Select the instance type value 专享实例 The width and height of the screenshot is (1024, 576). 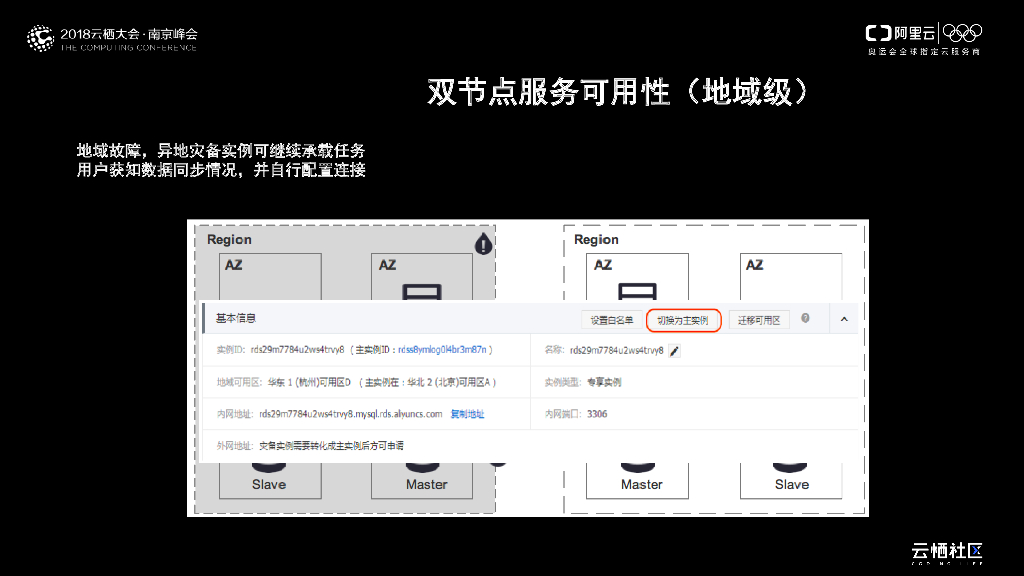(604, 382)
